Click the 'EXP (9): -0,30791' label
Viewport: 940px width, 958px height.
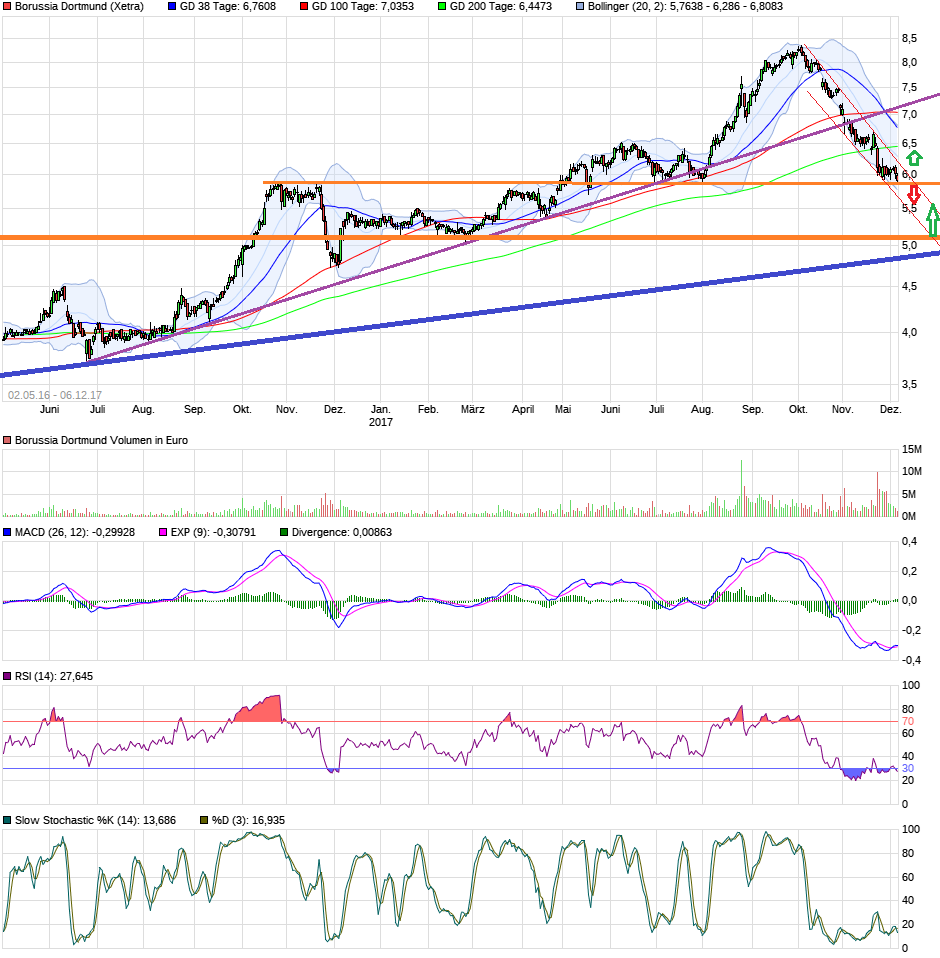point(213,533)
